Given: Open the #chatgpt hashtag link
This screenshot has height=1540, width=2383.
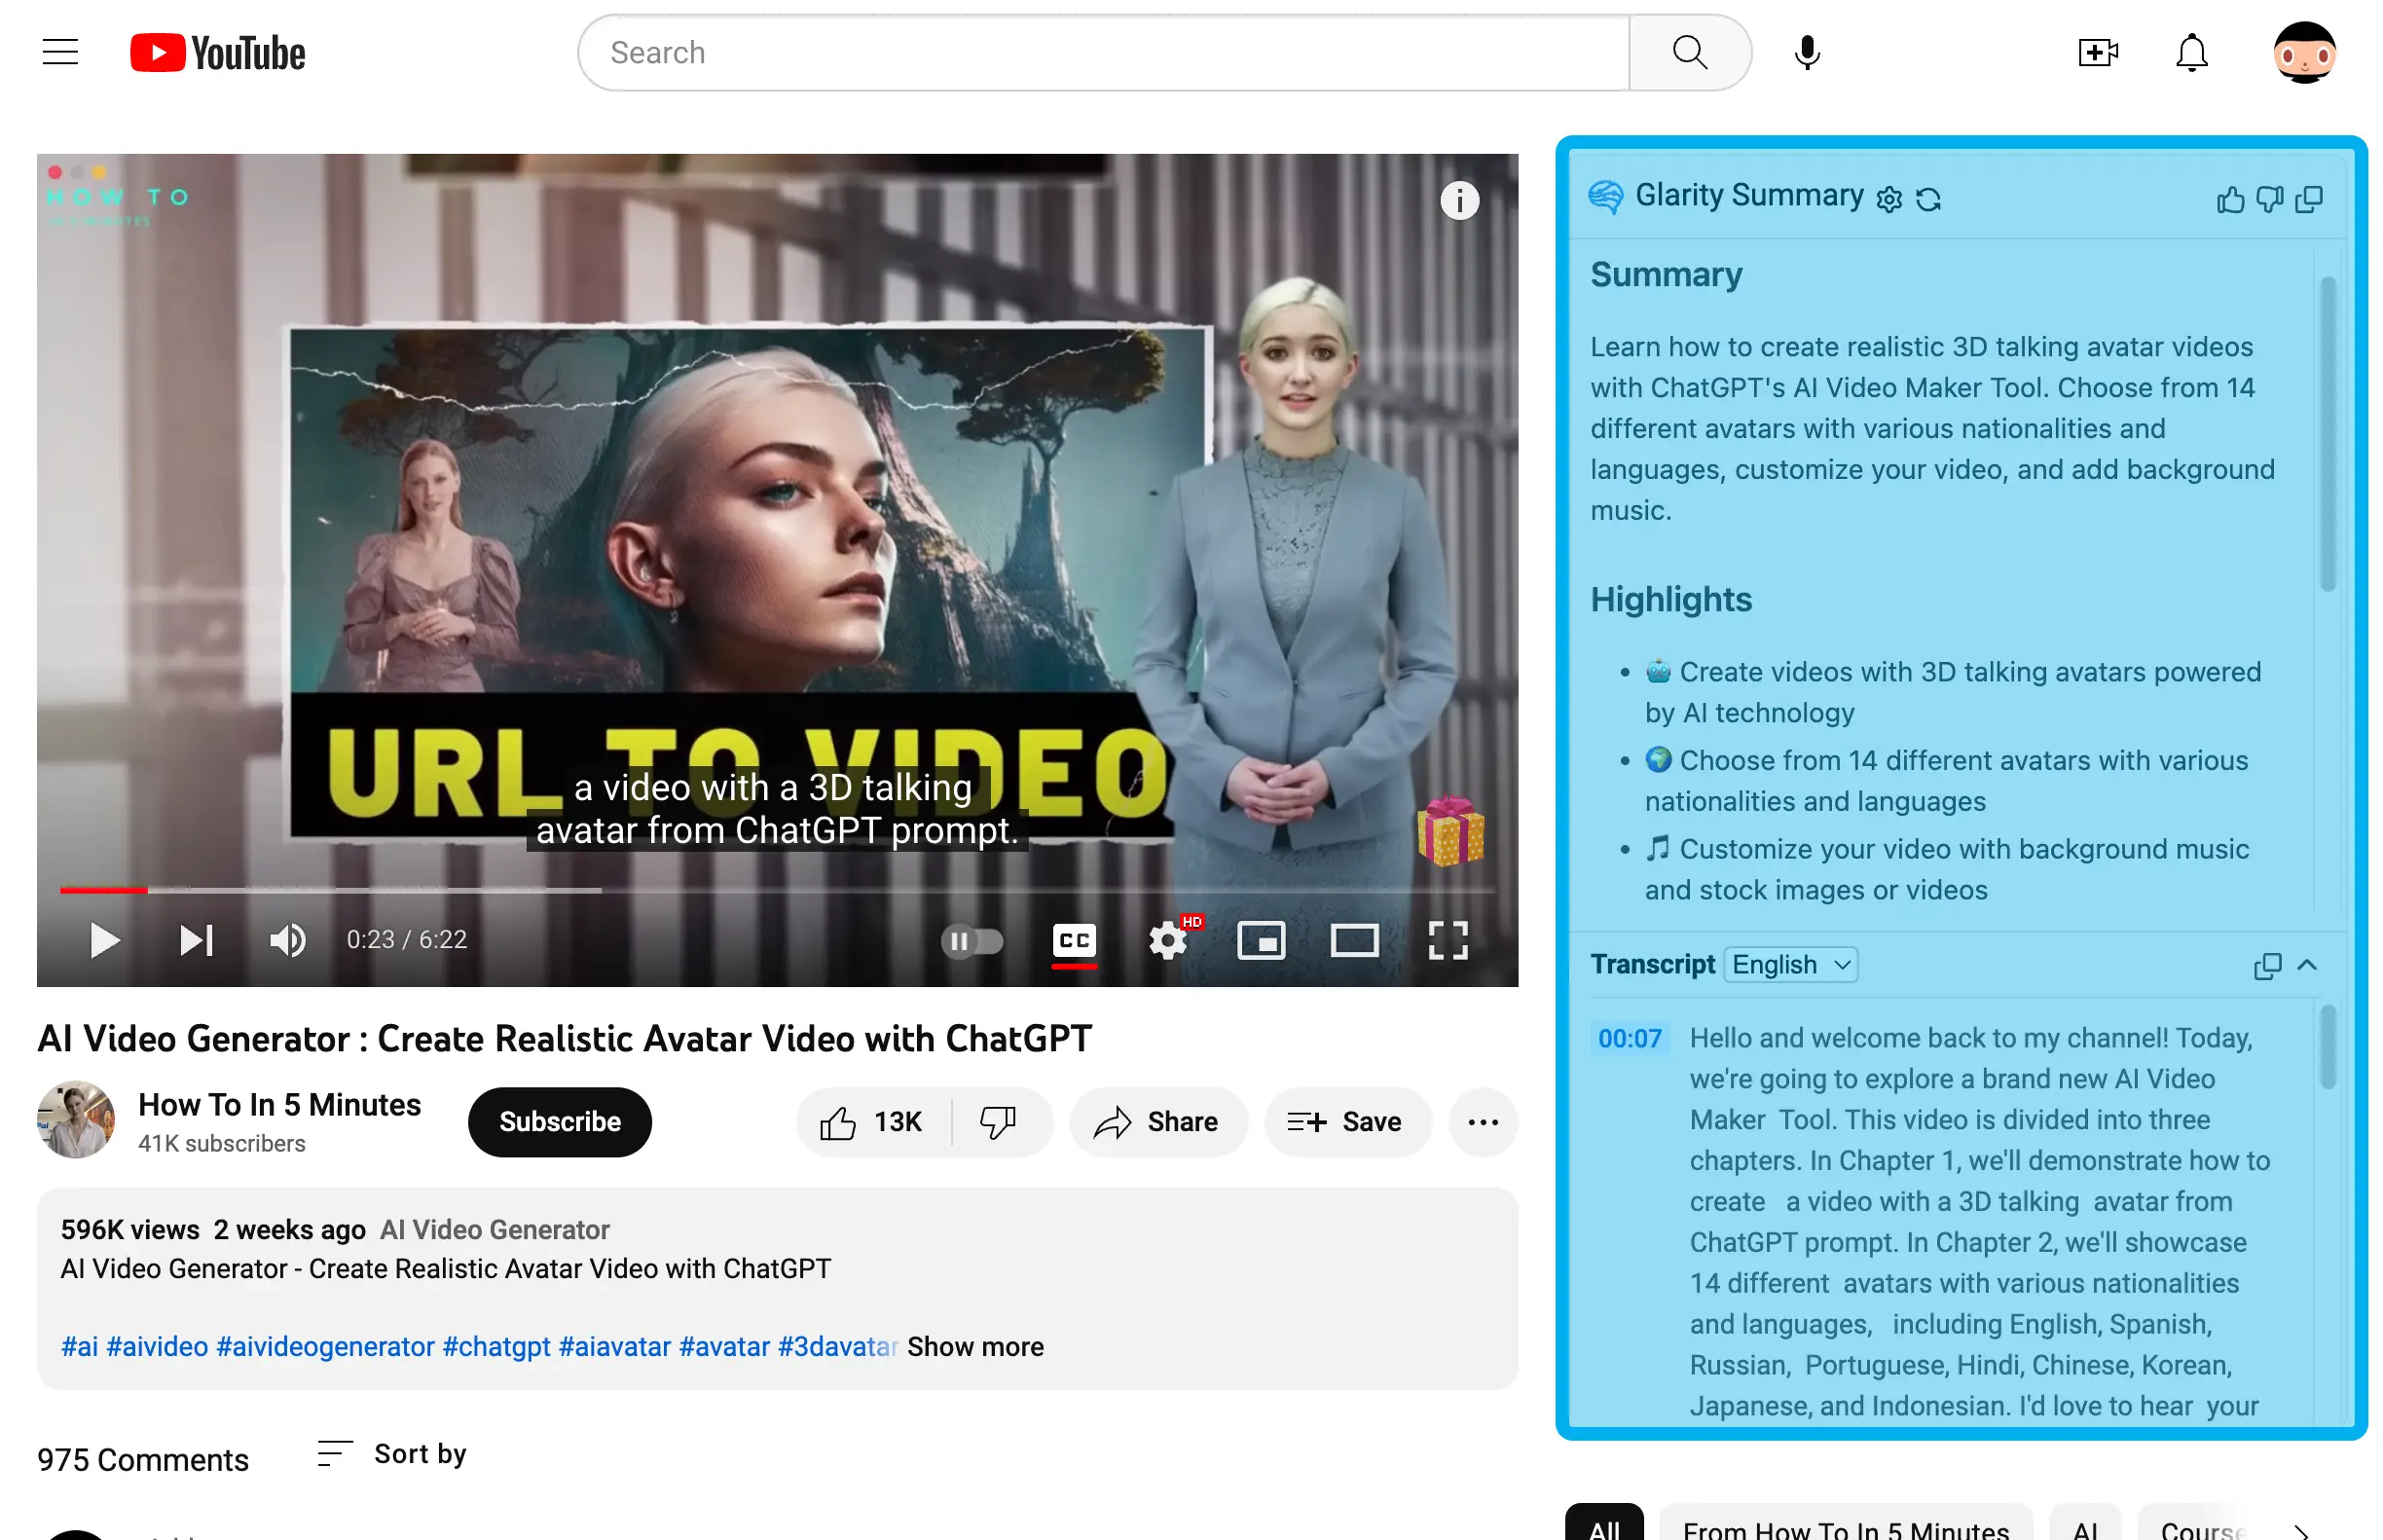Looking at the screenshot, I should [x=496, y=1346].
